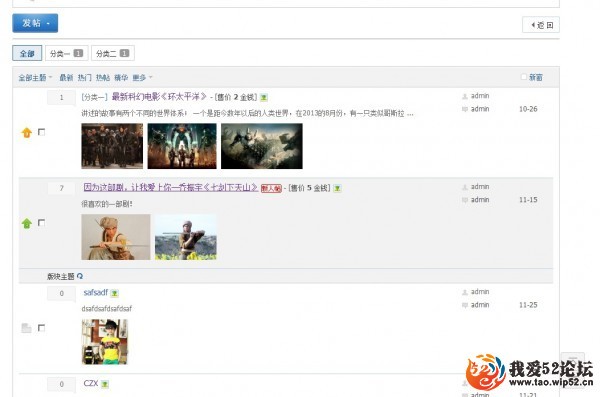Switch to the 分类二 category tab
The image size is (600, 397).
click(x=113, y=53)
